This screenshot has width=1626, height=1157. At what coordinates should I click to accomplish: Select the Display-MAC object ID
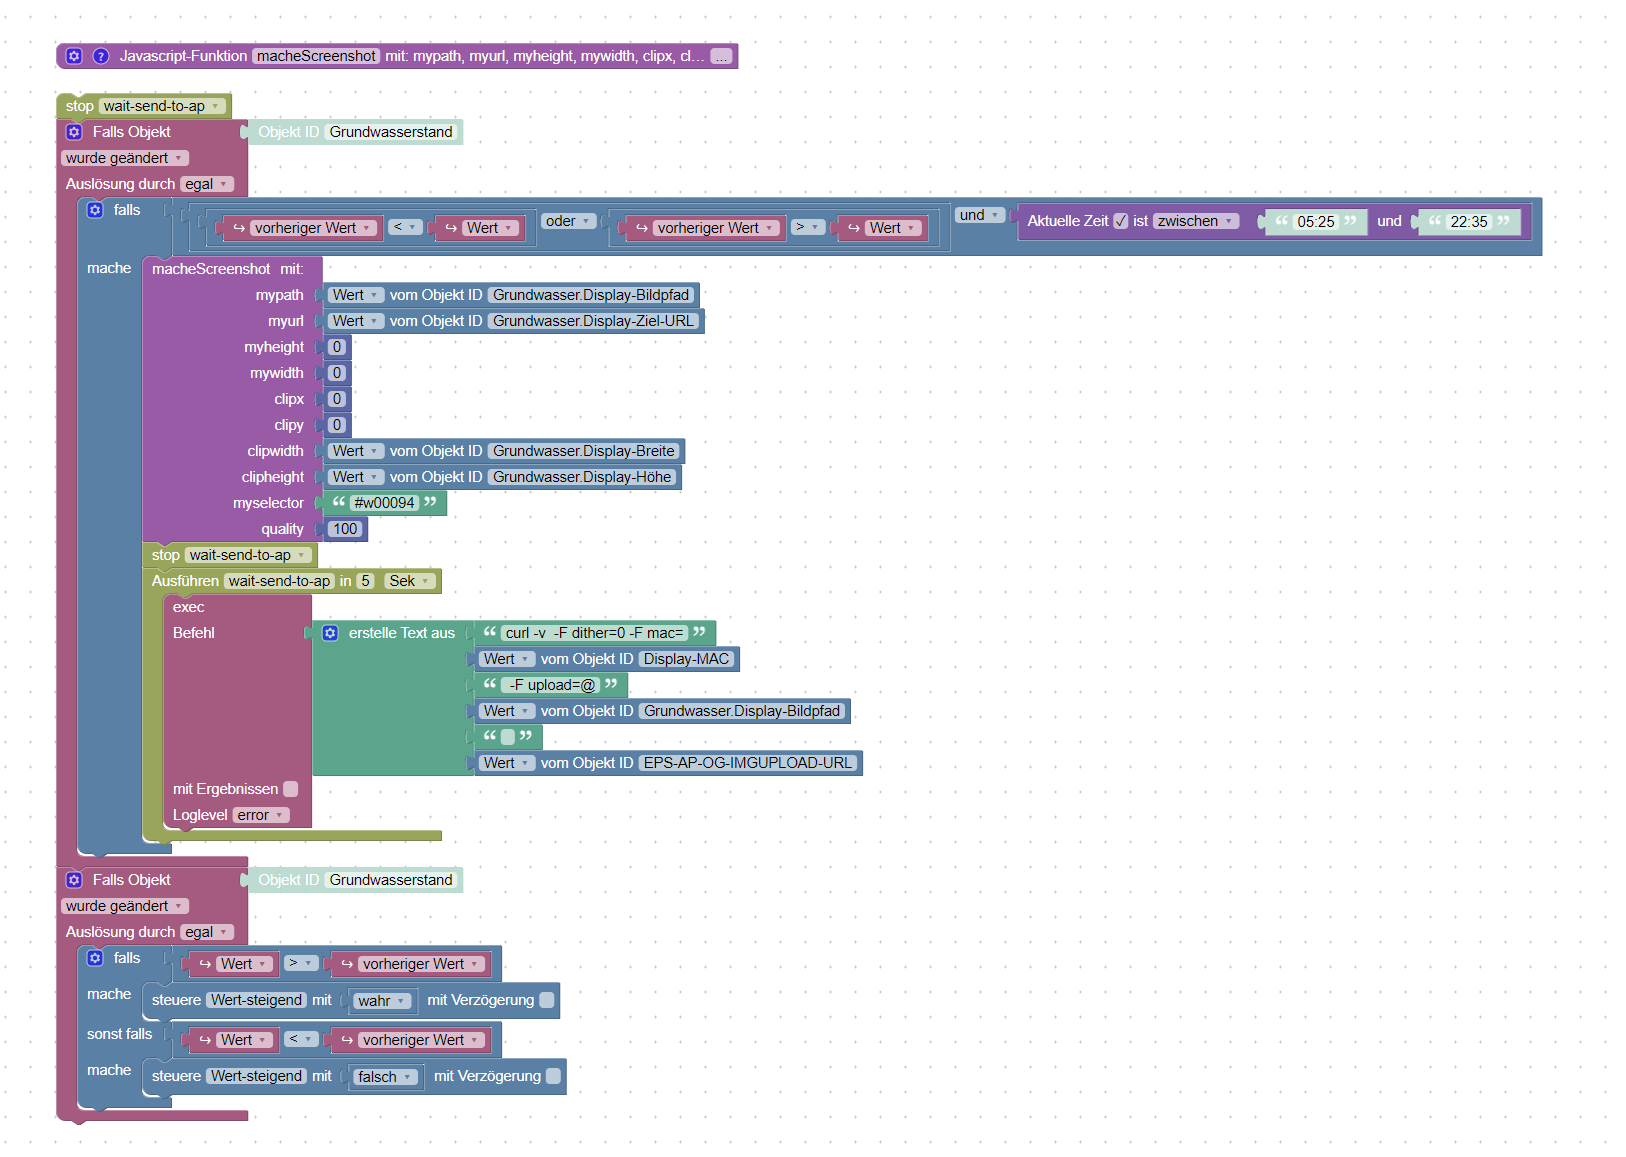[x=686, y=659]
